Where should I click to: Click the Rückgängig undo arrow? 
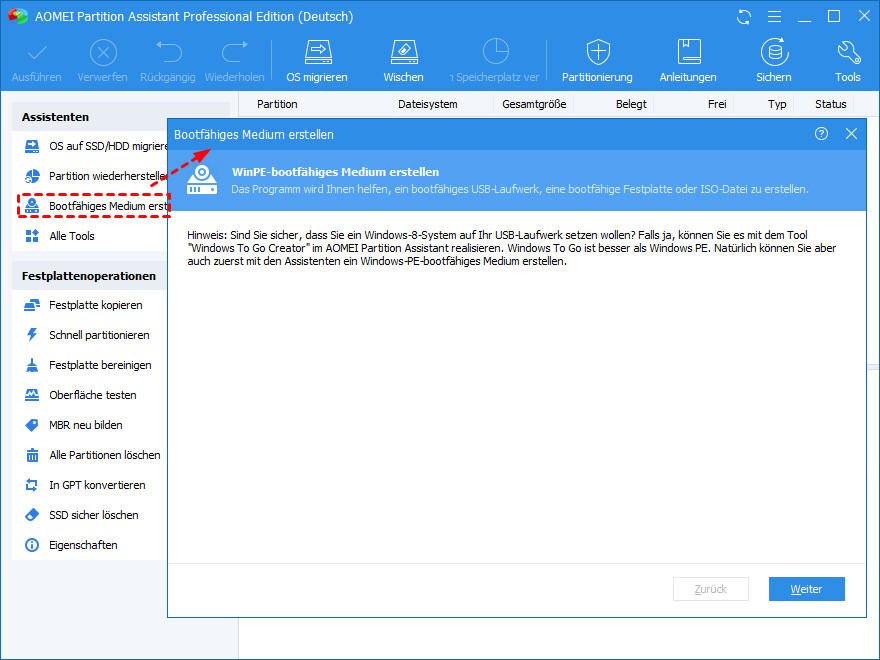click(168, 52)
